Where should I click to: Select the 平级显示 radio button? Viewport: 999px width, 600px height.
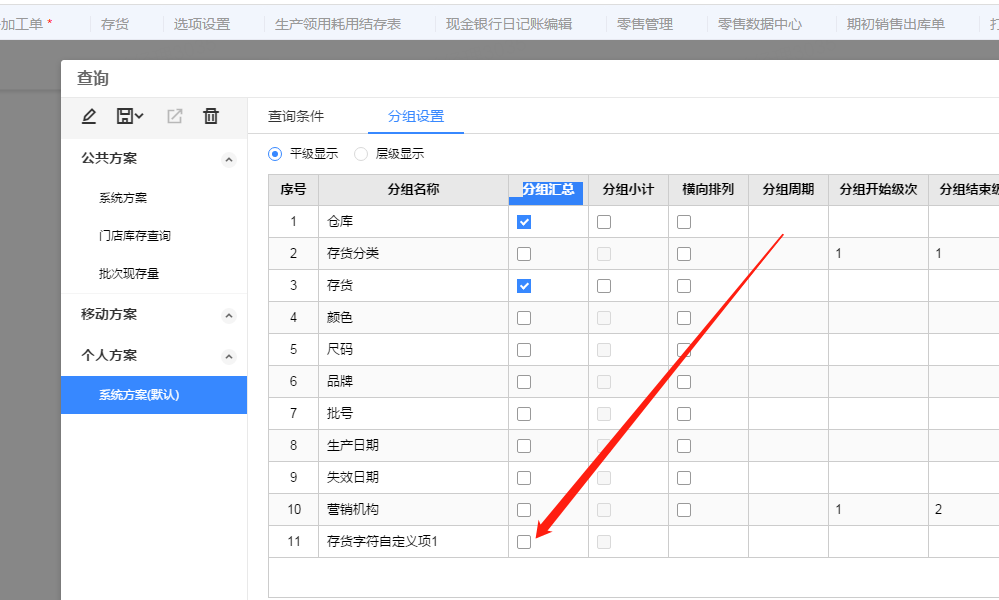point(275,154)
